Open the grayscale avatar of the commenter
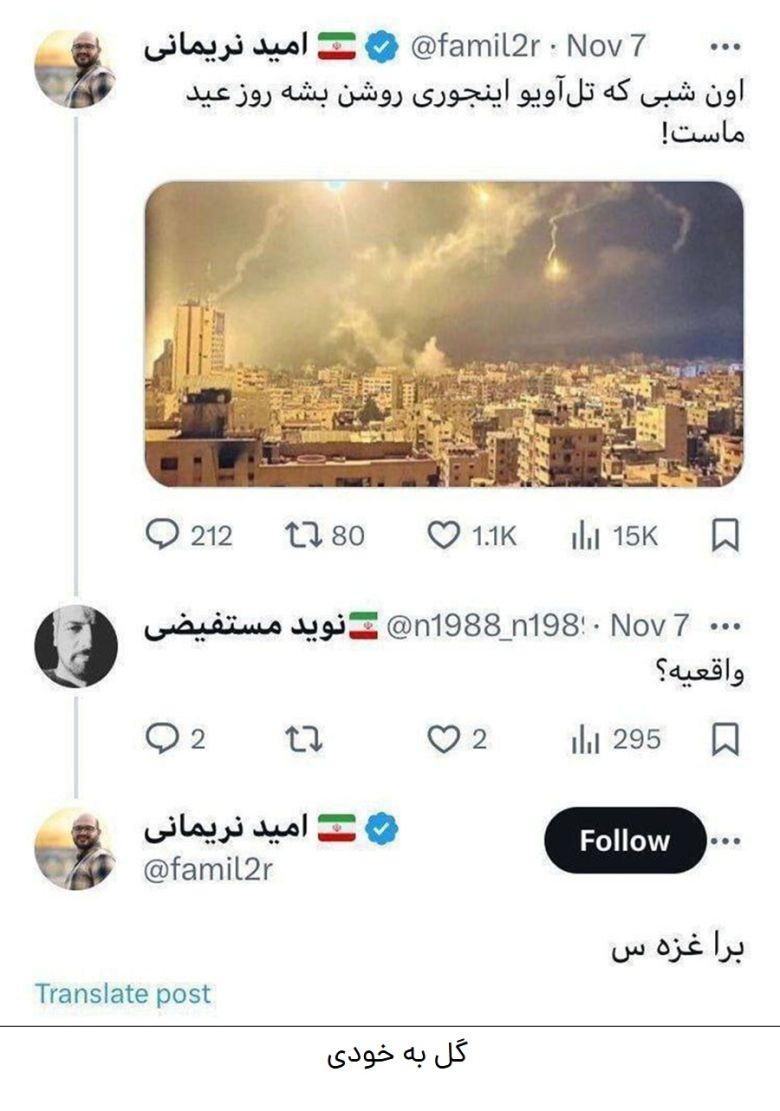The height and width of the screenshot is (1111, 780). click(x=75, y=646)
